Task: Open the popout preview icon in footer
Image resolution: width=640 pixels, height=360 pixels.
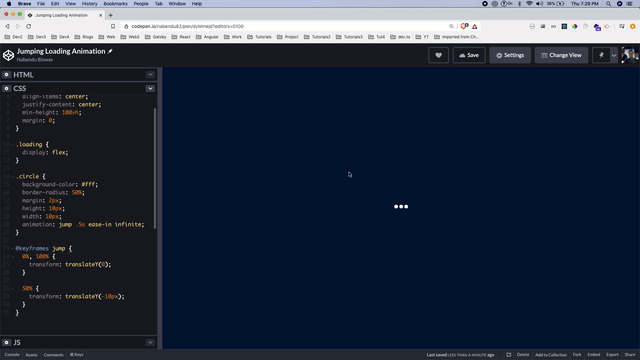Action: [x=509, y=355]
